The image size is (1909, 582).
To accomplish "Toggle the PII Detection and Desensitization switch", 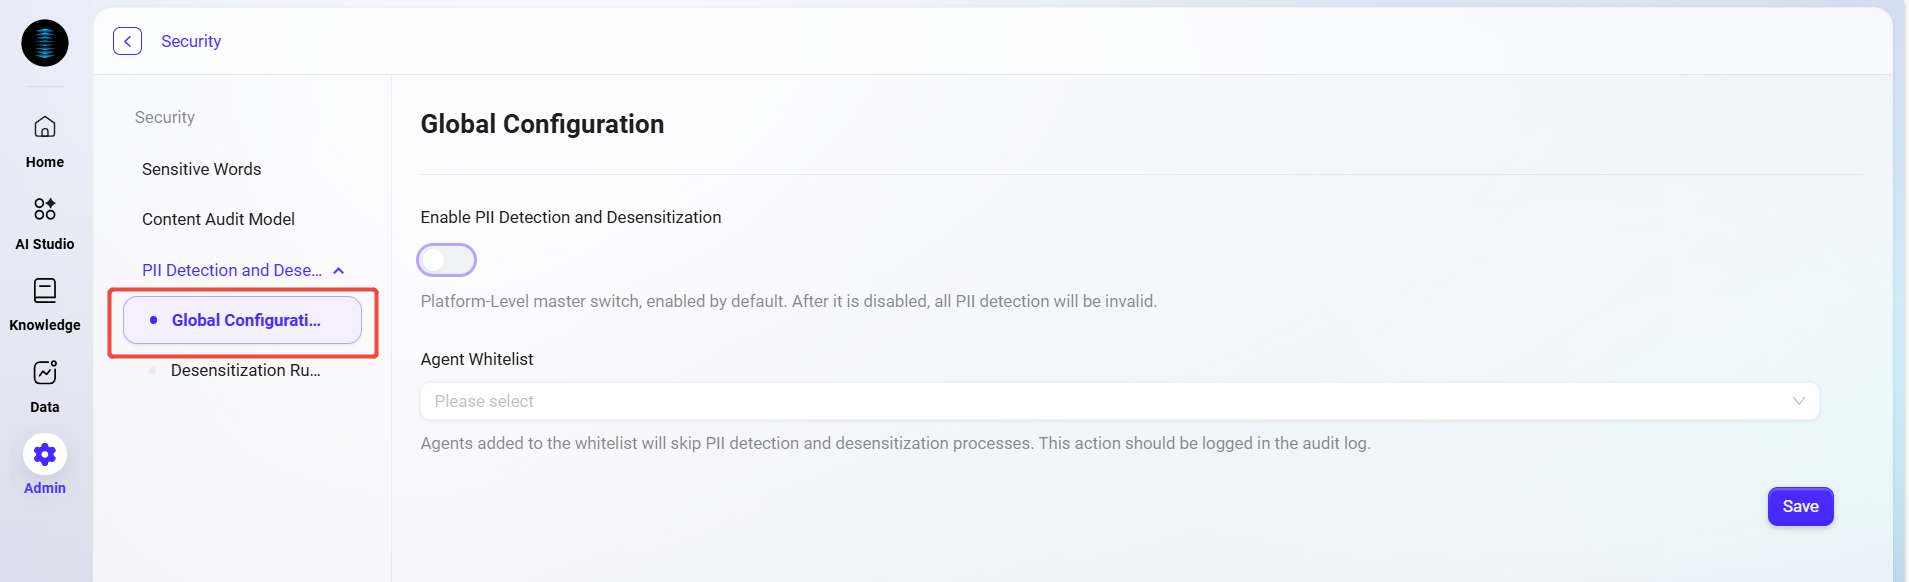I will click(x=446, y=260).
